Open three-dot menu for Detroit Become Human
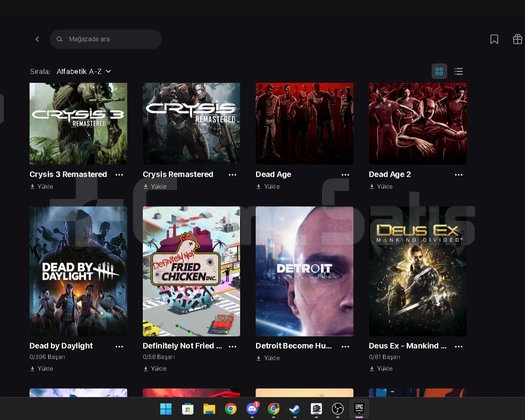This screenshot has width=525, height=420. point(345,346)
